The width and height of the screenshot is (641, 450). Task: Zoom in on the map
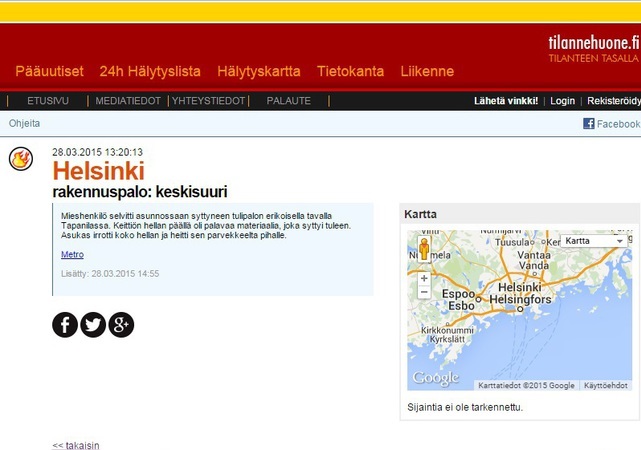click(424, 278)
